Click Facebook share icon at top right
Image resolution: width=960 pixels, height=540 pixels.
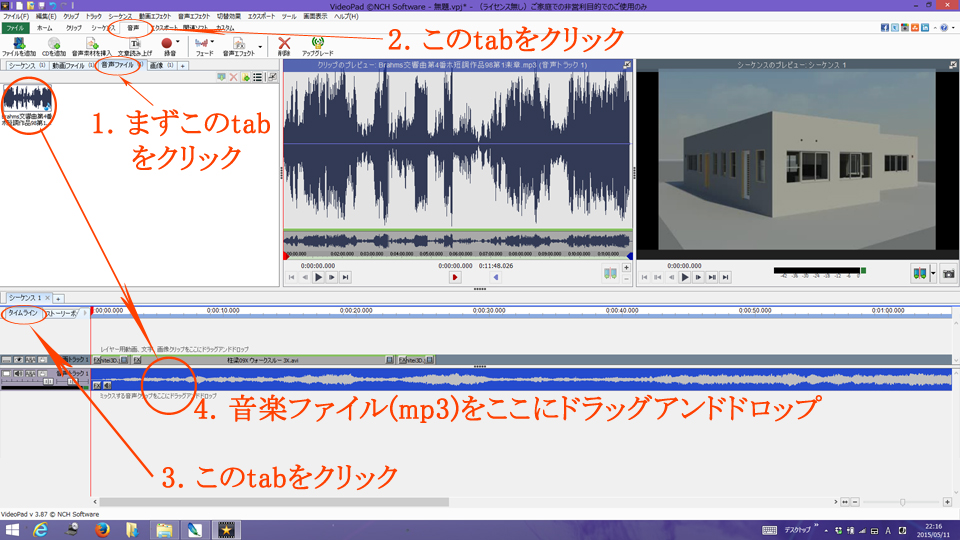click(885, 28)
